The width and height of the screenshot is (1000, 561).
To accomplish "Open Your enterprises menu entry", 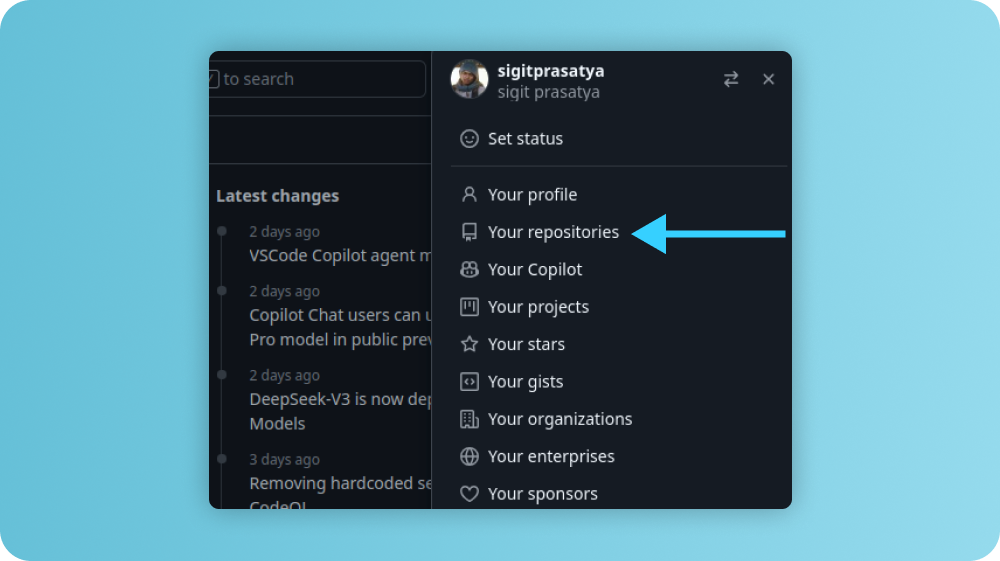I will pyautogui.click(x=551, y=457).
